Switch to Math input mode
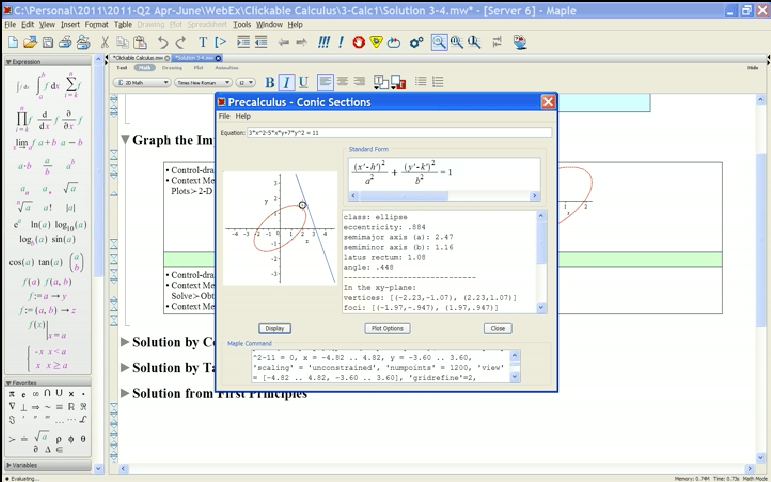 [x=144, y=68]
